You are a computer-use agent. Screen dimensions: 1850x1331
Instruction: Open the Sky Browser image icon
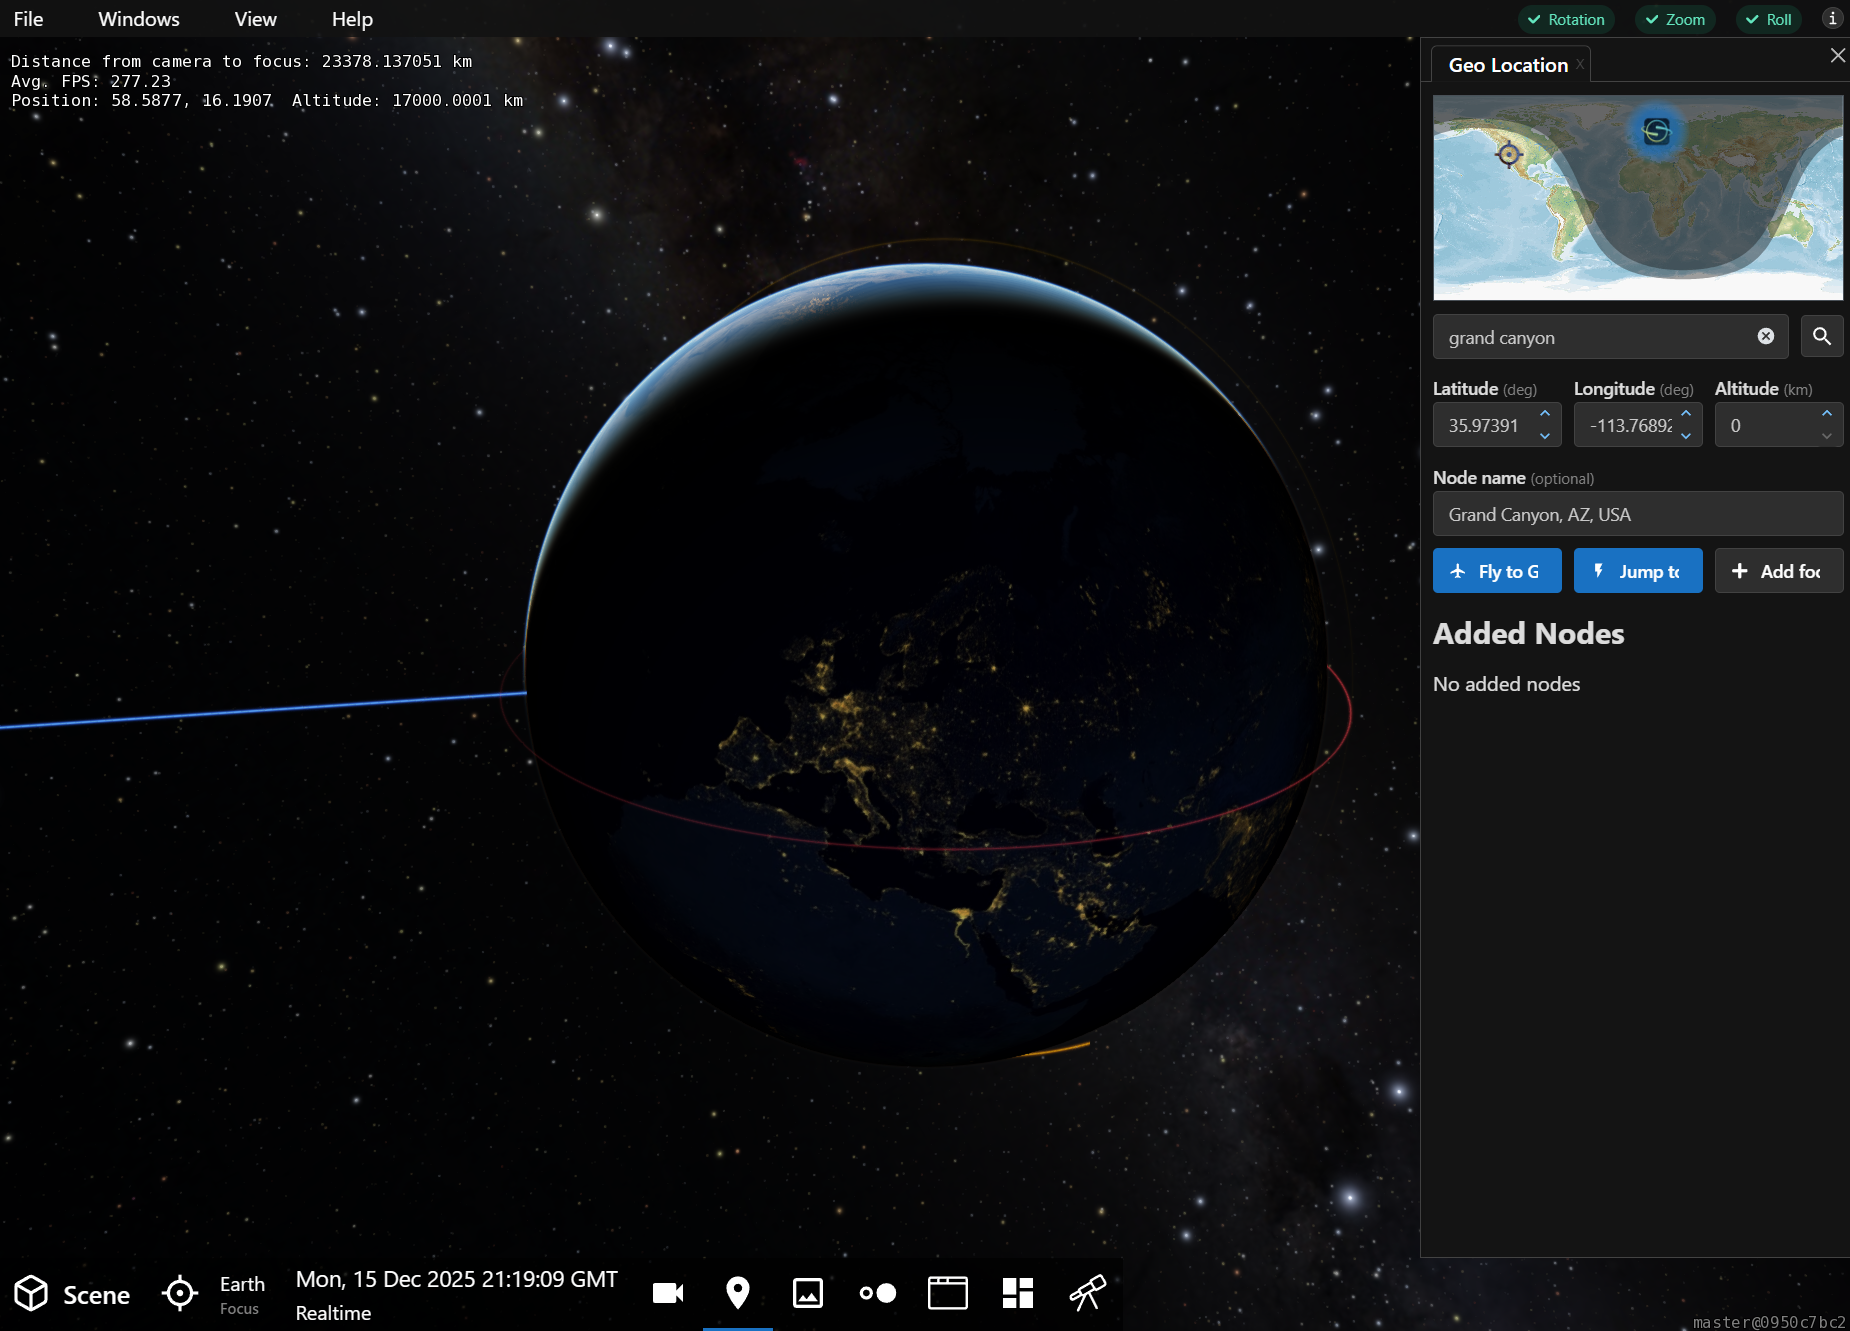click(x=808, y=1294)
